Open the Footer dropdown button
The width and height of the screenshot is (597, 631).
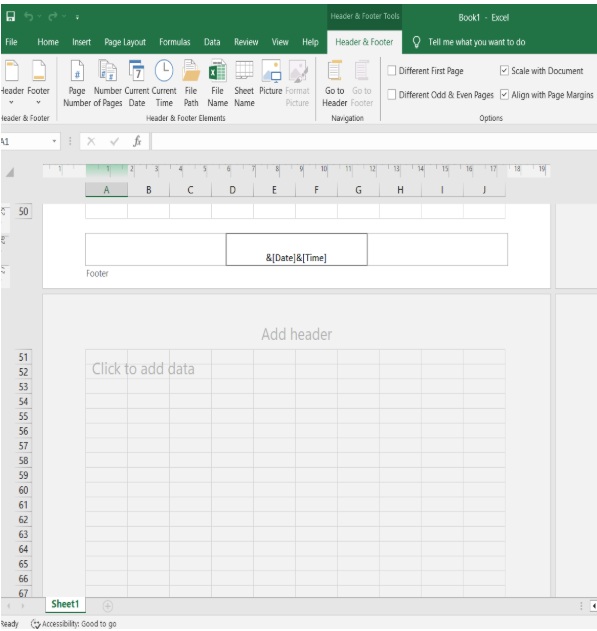point(39,83)
